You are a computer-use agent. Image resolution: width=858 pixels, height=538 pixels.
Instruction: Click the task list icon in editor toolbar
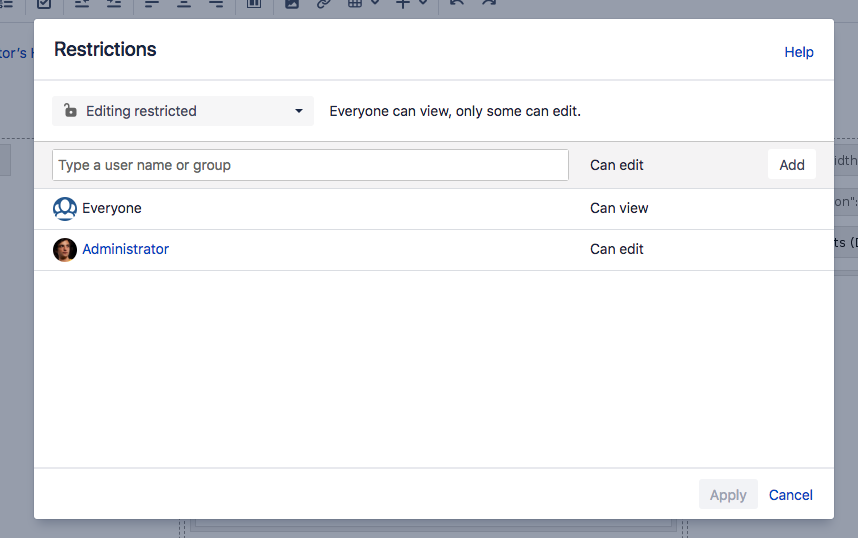[44, 4]
